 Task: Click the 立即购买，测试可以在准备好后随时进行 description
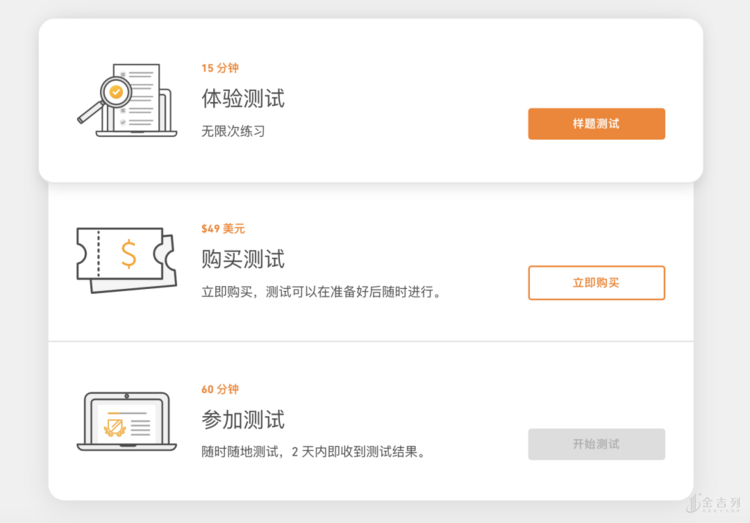click(x=321, y=292)
